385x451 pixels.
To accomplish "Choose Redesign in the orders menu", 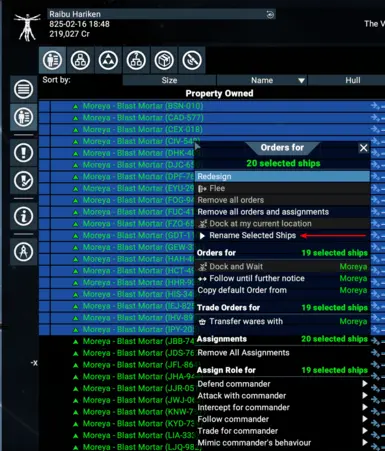I will (x=283, y=176).
